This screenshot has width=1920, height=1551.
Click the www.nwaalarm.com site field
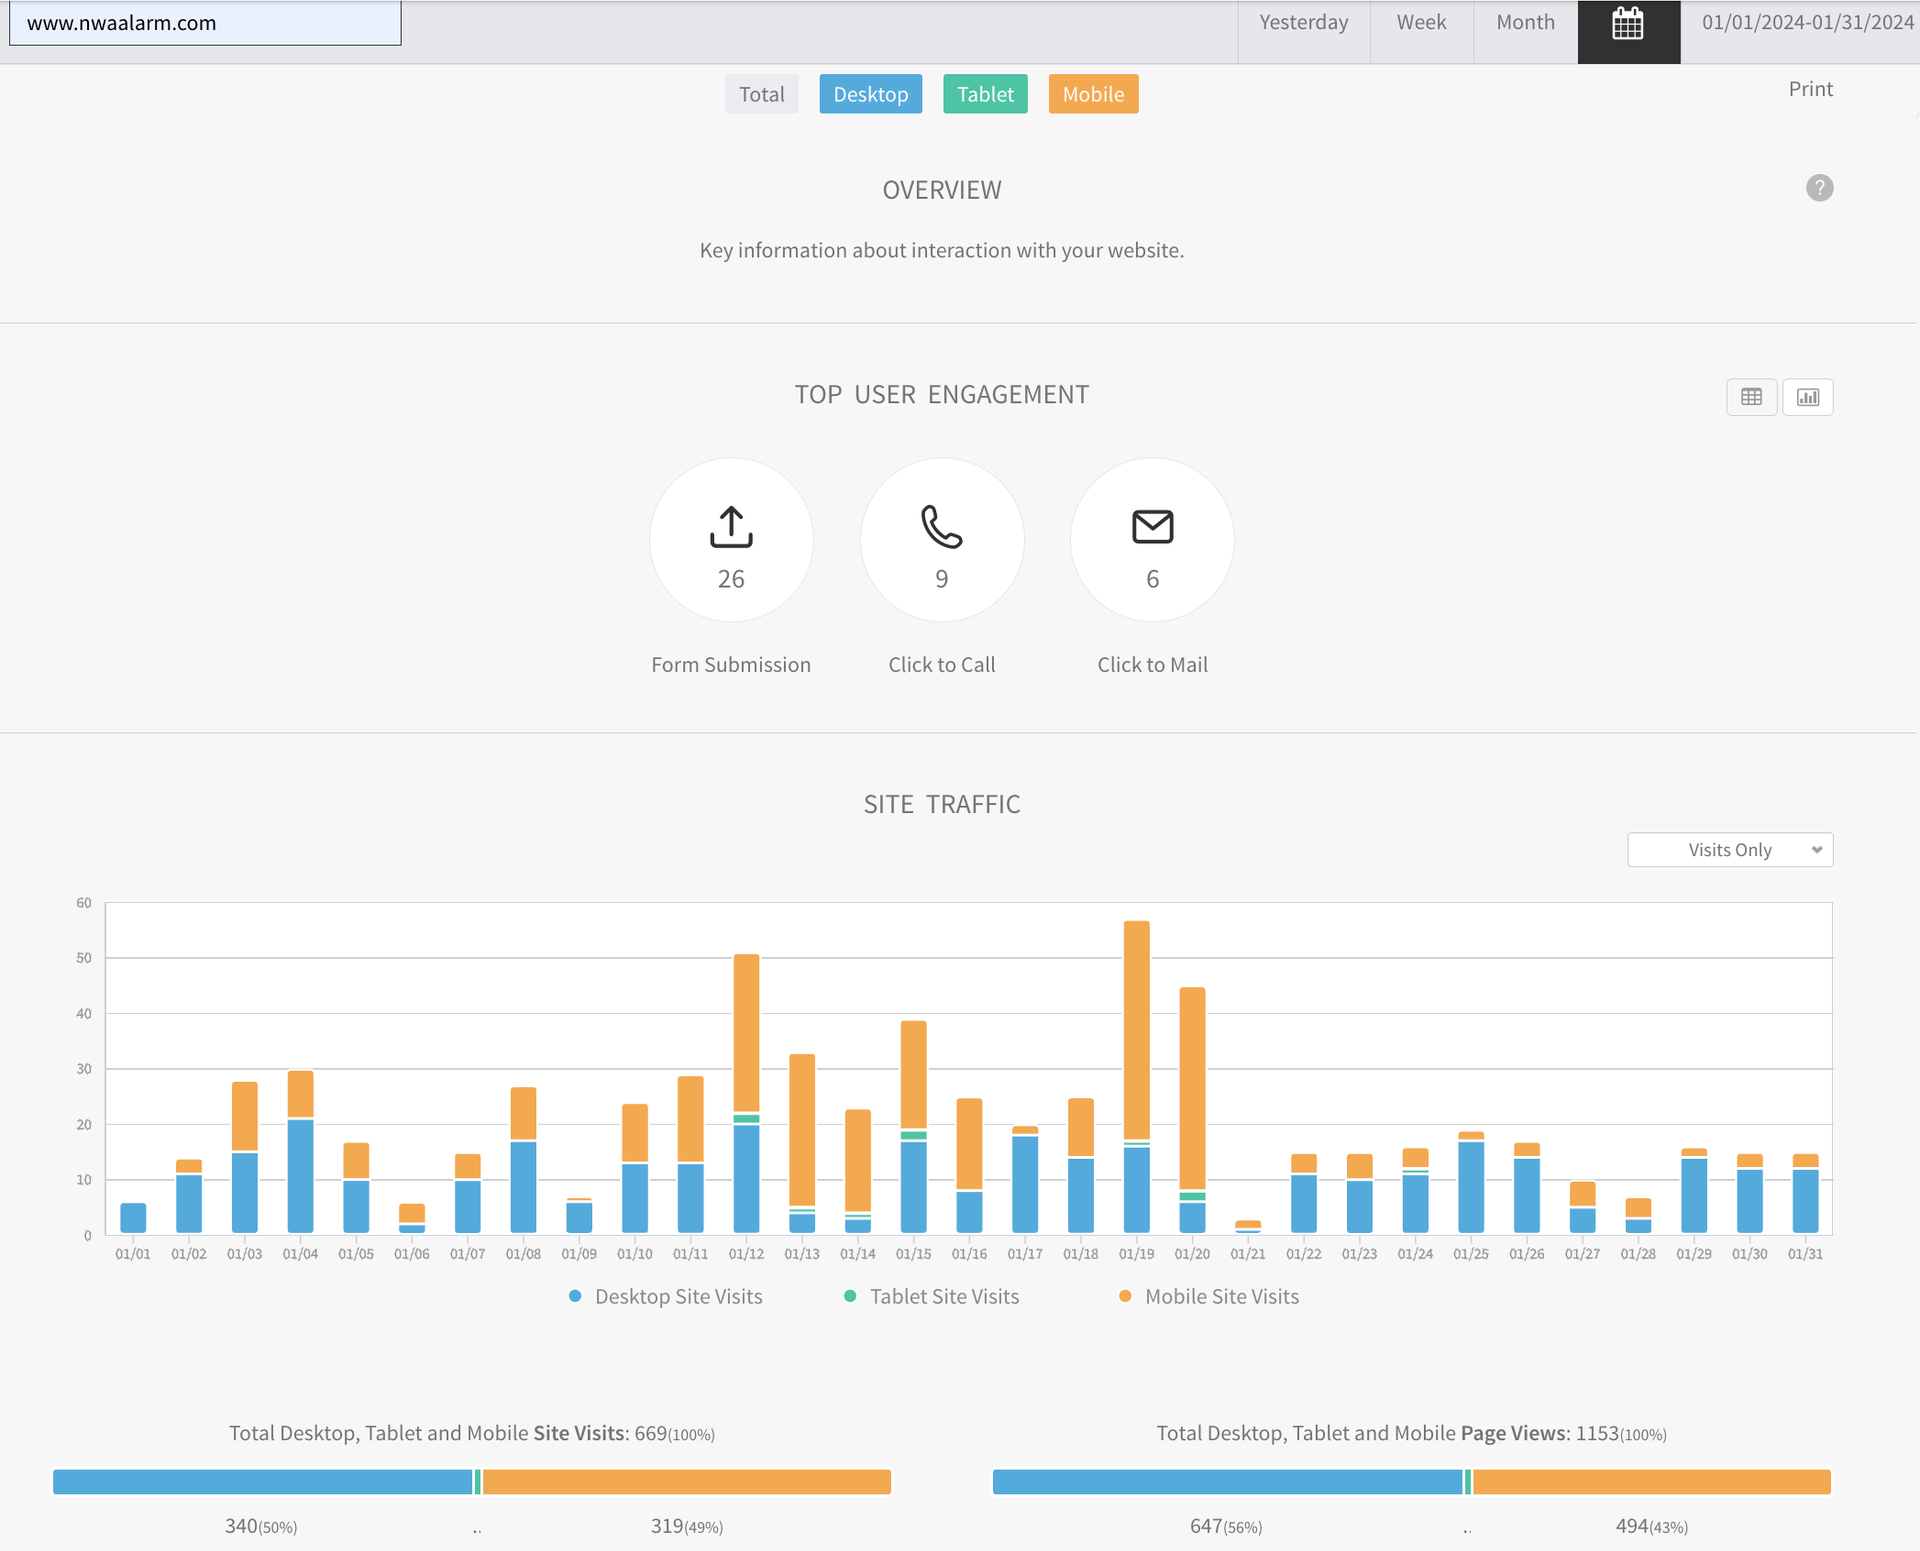[x=205, y=23]
